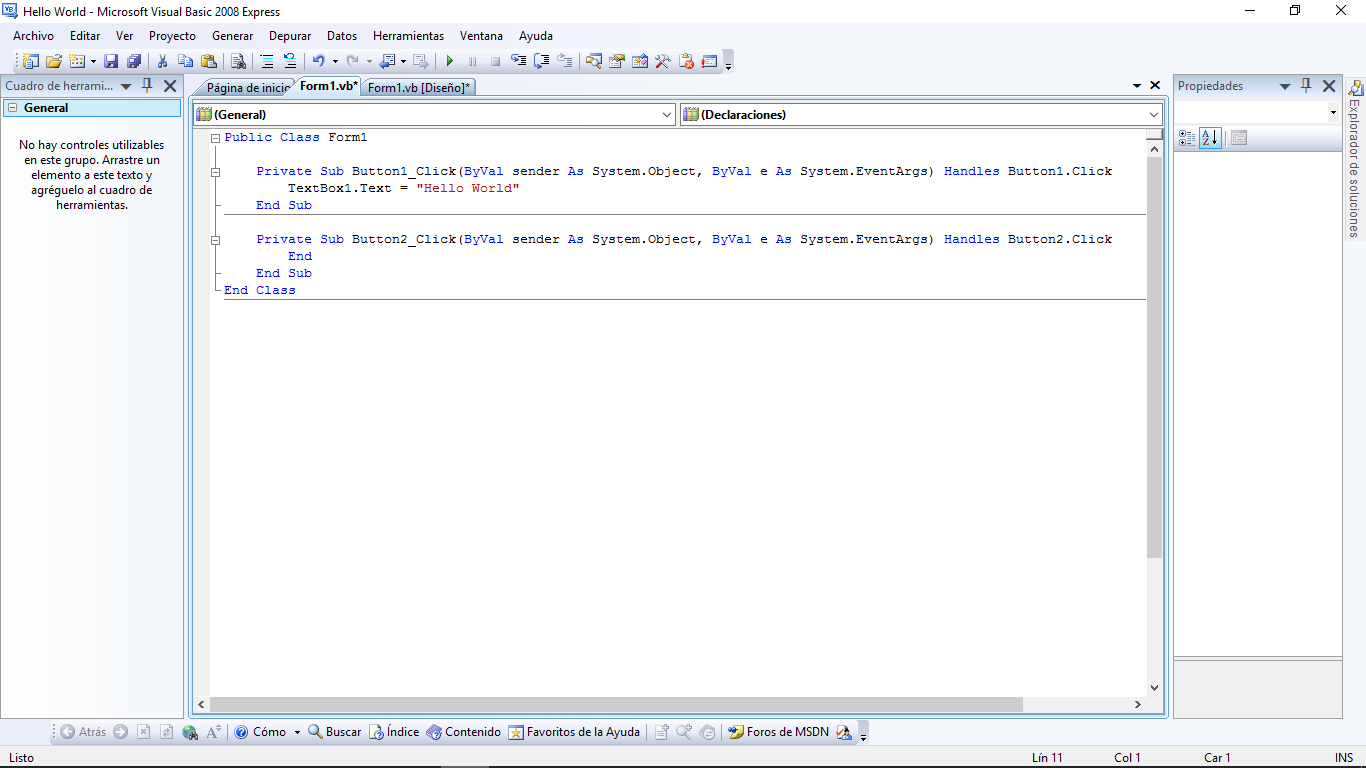Toggle auto-hide pin on Propiedades panel
The width and height of the screenshot is (1366, 768).
click(x=1306, y=86)
